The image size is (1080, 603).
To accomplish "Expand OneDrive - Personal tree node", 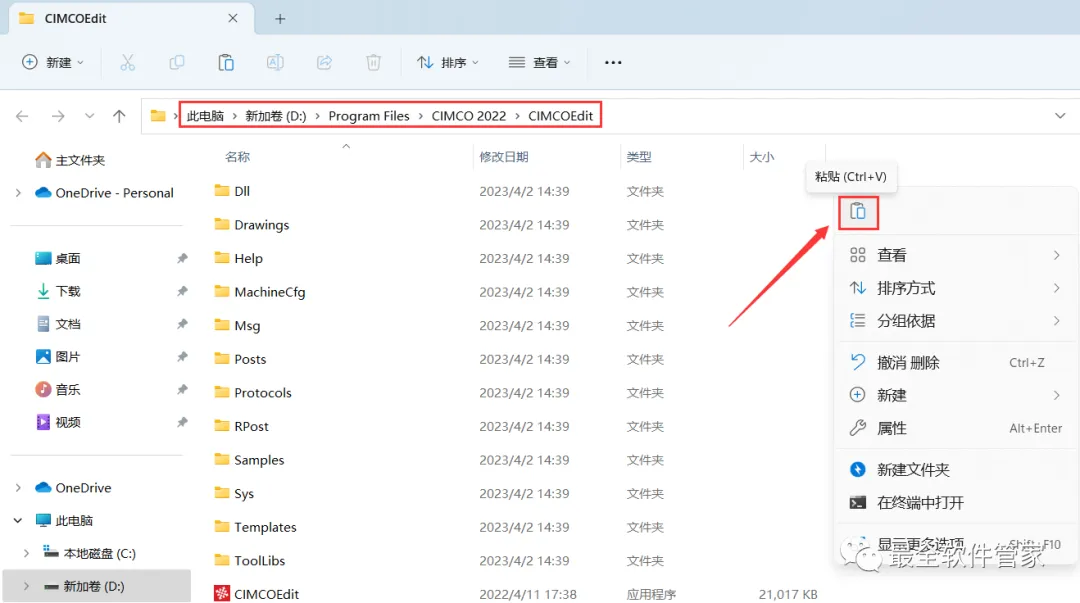I will pyautogui.click(x=19, y=193).
